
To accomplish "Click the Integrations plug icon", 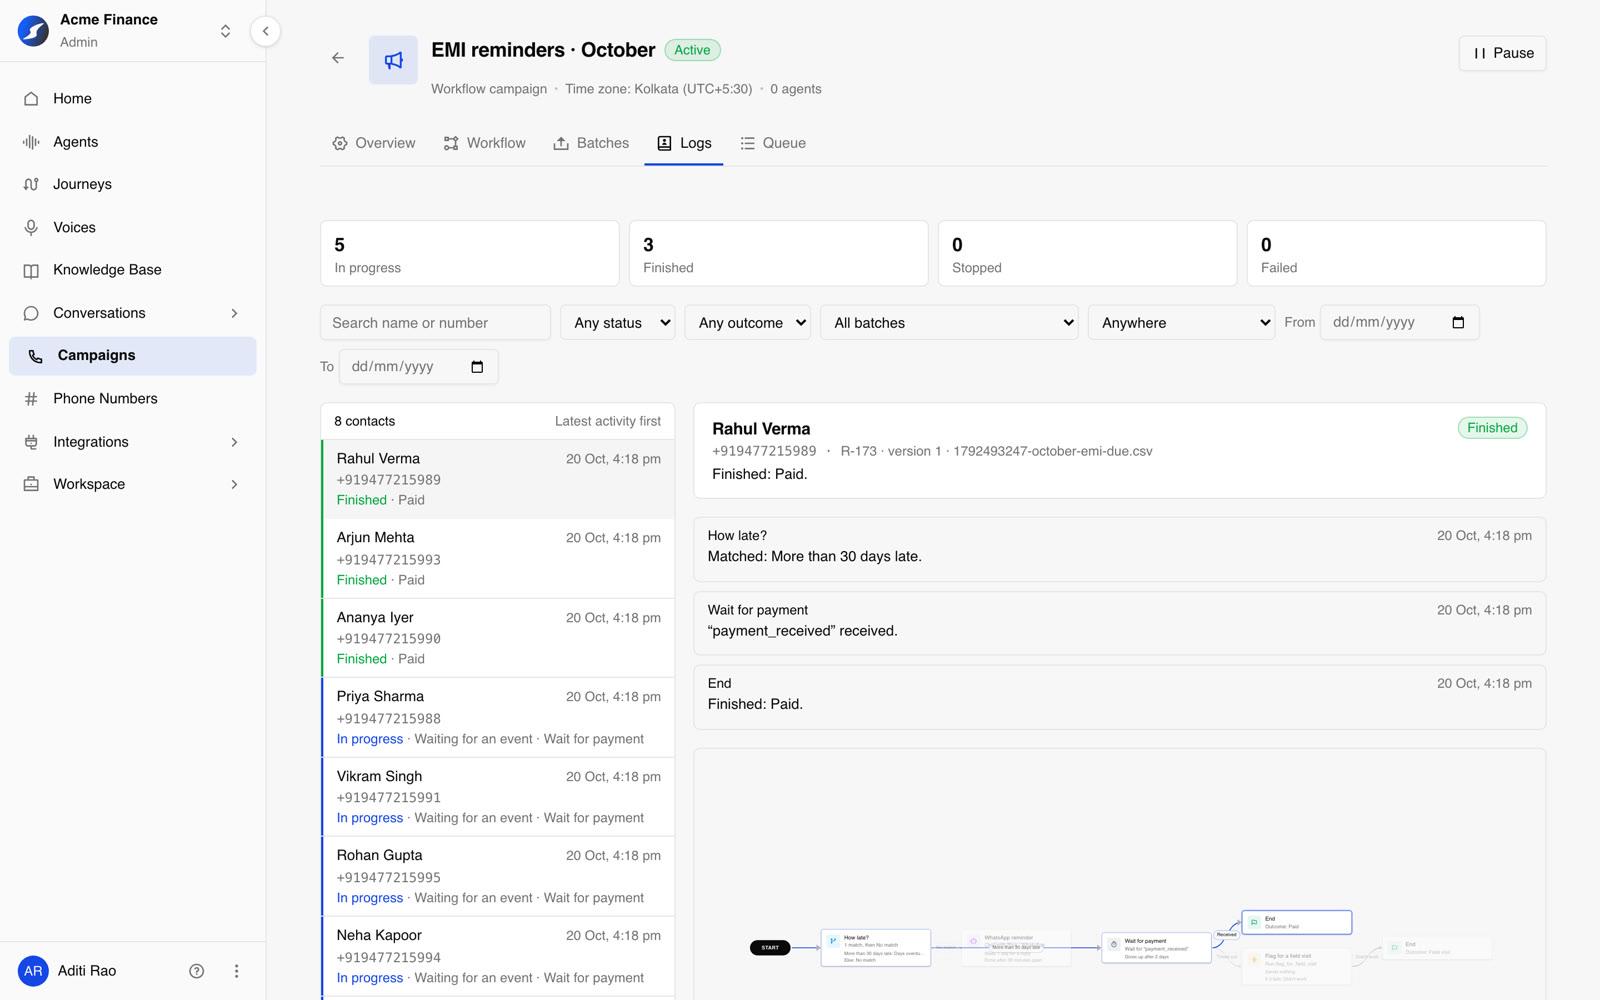I will (31, 442).
